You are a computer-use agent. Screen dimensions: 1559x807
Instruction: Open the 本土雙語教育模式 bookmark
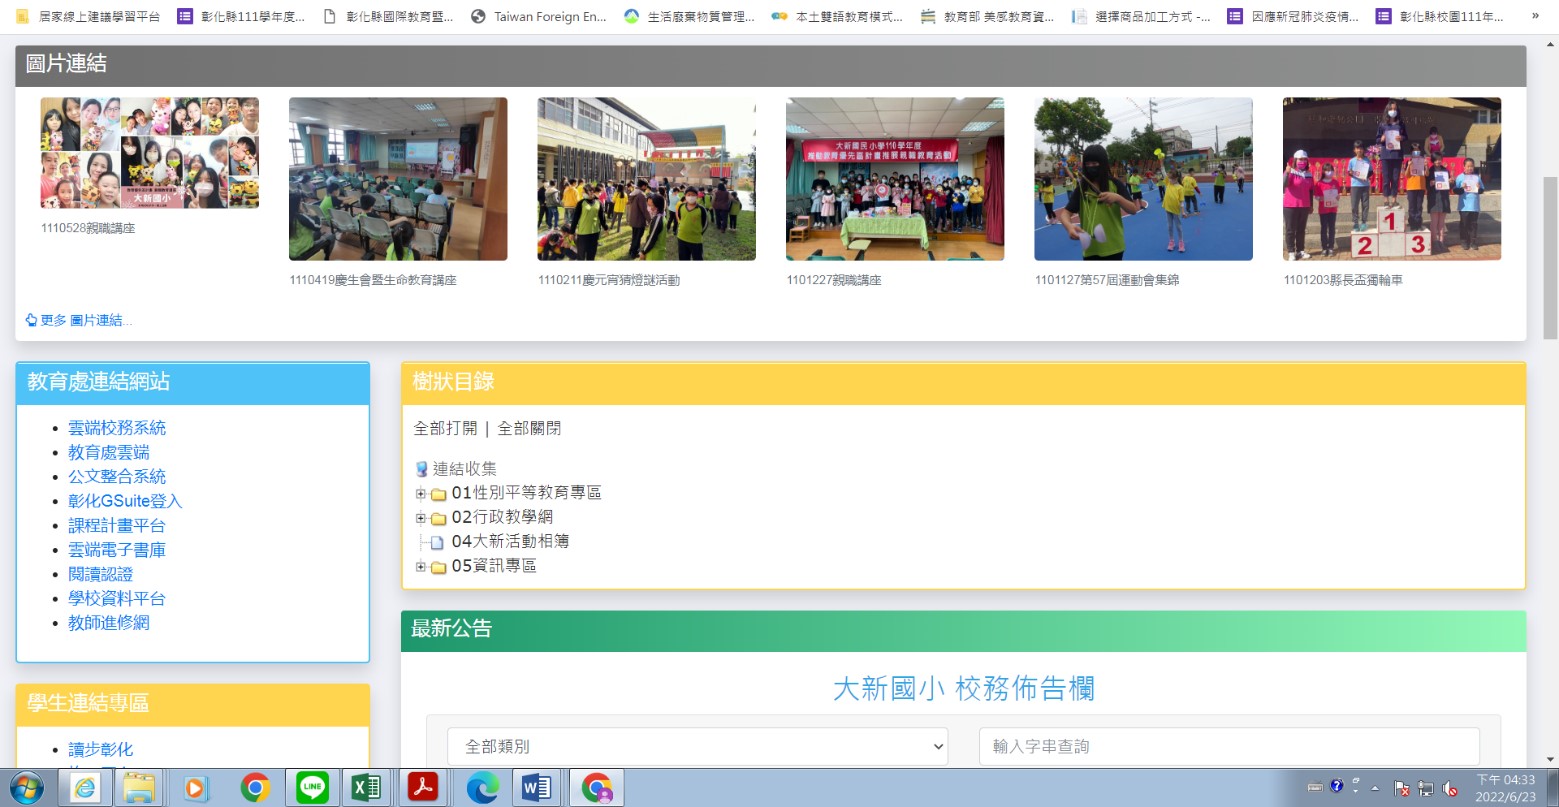(837, 16)
